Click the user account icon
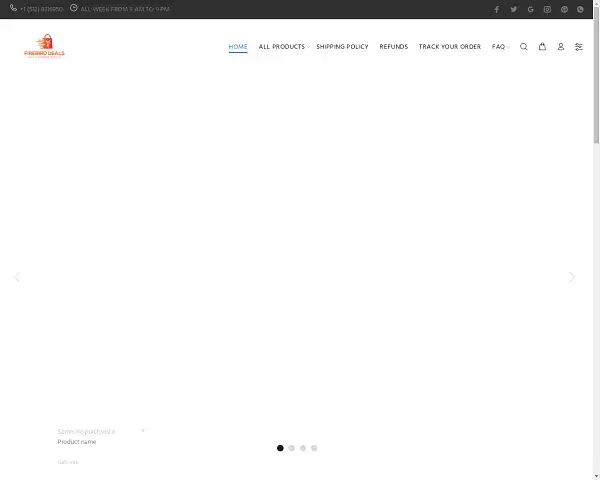600x480 pixels. pos(560,47)
